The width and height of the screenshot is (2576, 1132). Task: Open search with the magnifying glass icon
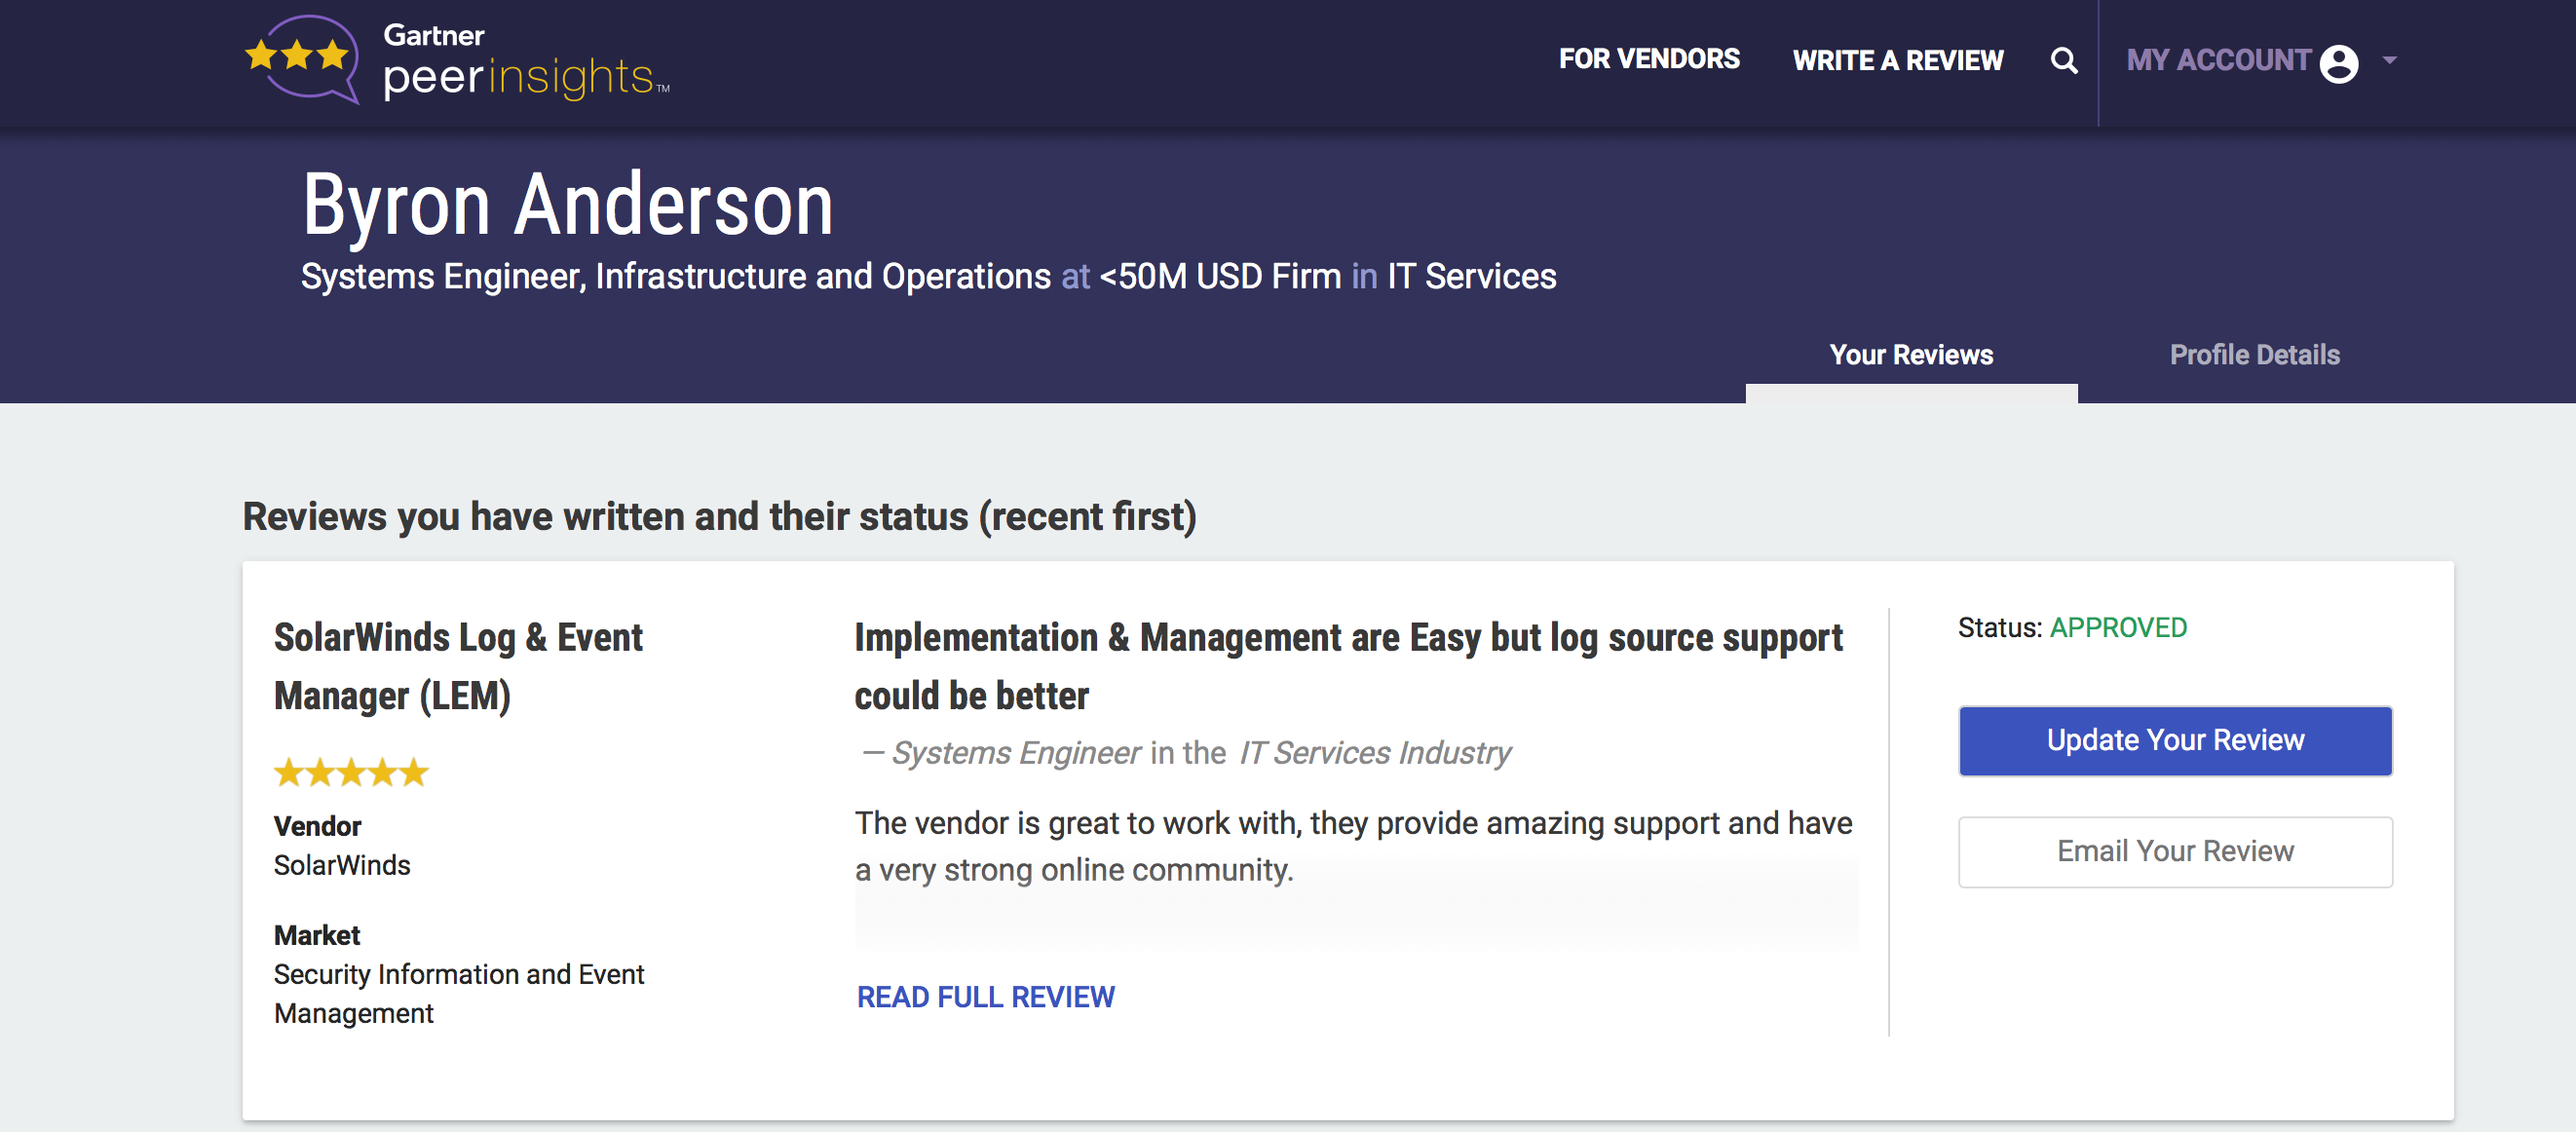pyautogui.click(x=2064, y=61)
